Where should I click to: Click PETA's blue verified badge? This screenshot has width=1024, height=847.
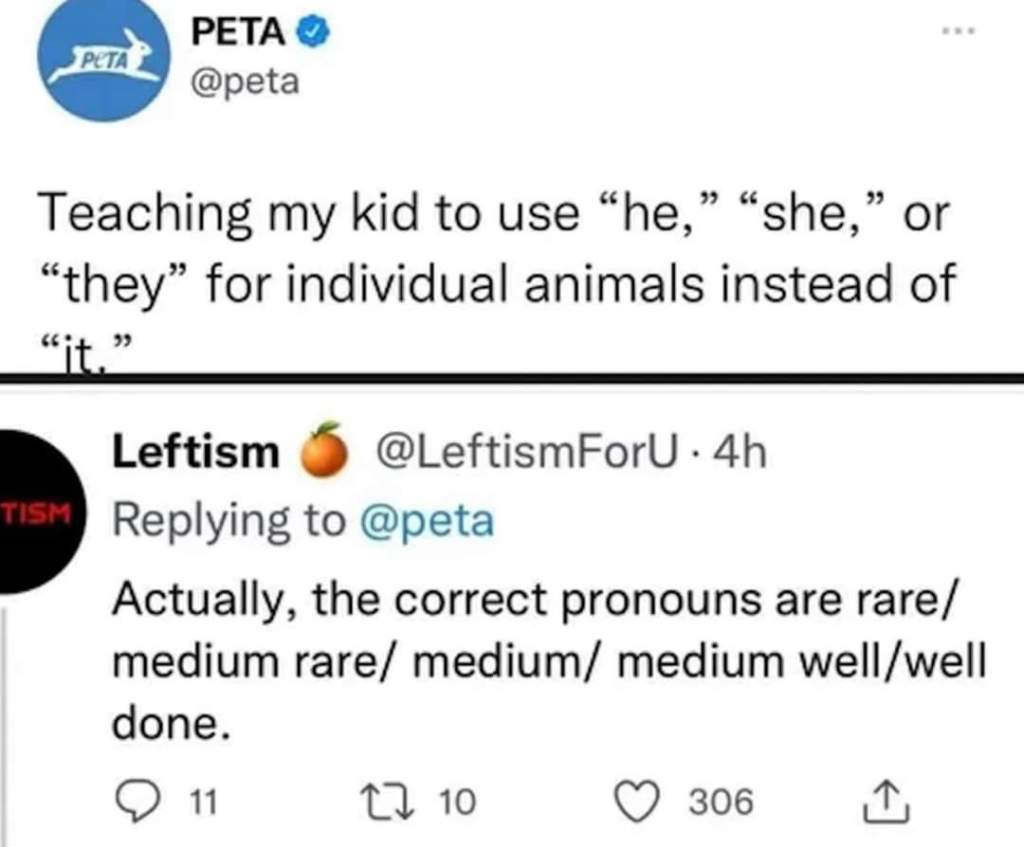pos(314,33)
